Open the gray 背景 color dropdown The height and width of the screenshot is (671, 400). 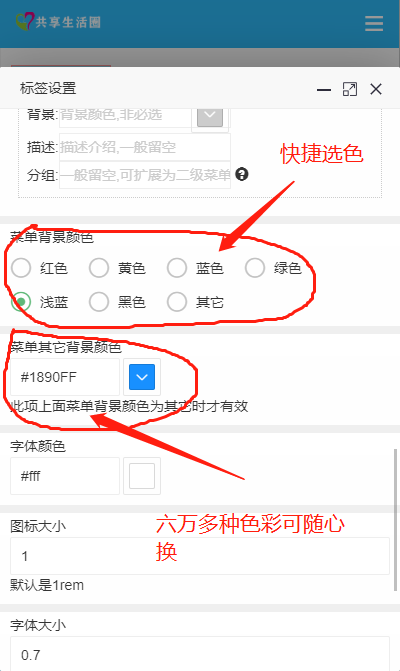tap(210, 116)
